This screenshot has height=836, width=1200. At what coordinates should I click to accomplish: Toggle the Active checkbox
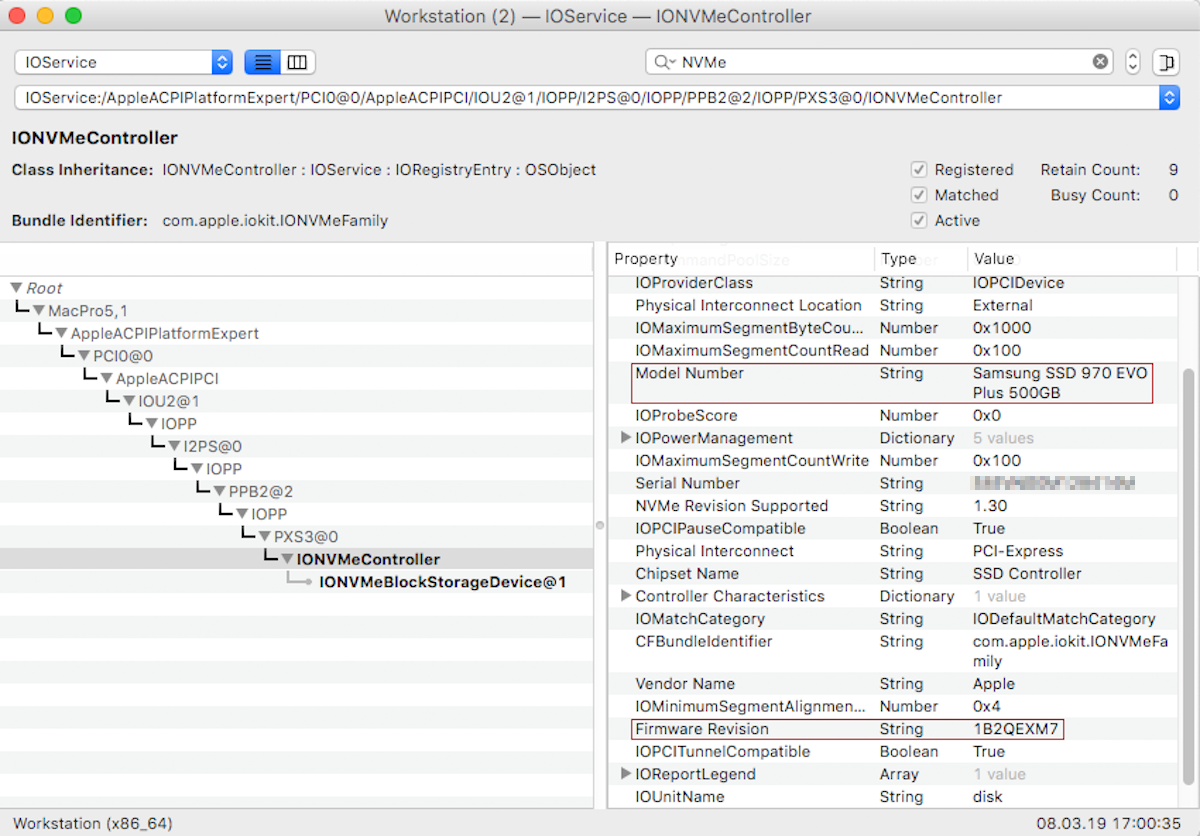tap(919, 220)
